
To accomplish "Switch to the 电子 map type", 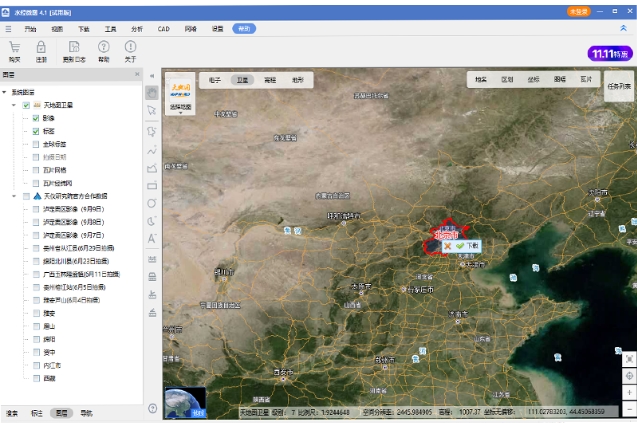I will click(x=214, y=80).
